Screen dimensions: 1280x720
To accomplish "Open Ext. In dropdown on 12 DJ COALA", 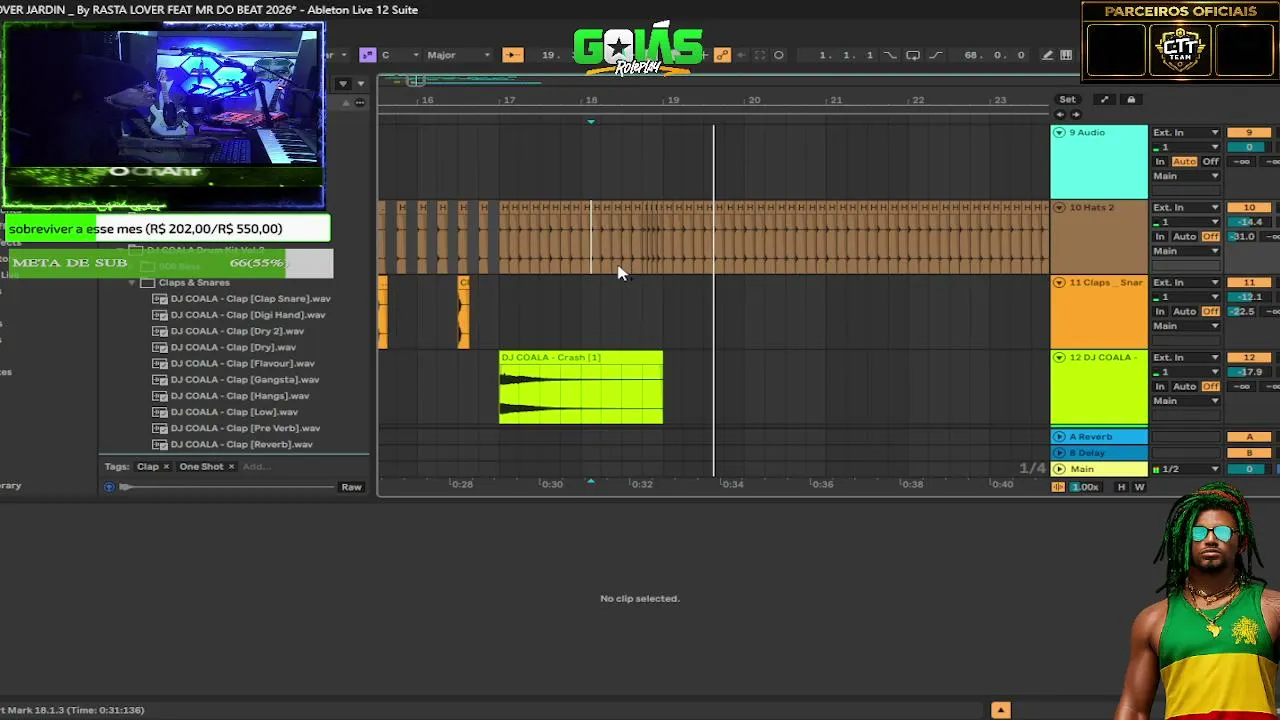I will (1186, 357).
